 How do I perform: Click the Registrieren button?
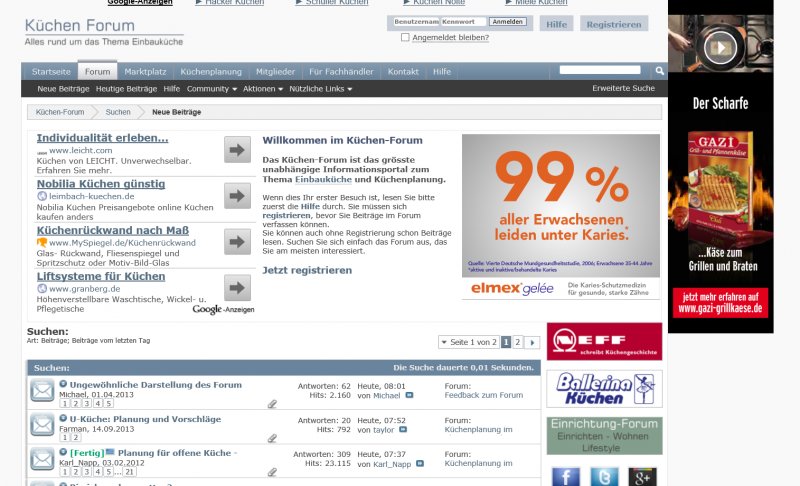pos(614,23)
